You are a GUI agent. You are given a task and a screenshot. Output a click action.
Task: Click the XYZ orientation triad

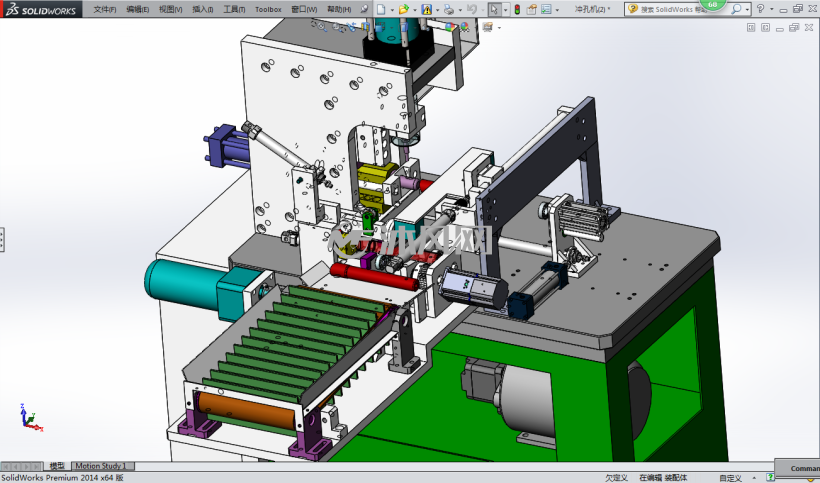pos(30,417)
